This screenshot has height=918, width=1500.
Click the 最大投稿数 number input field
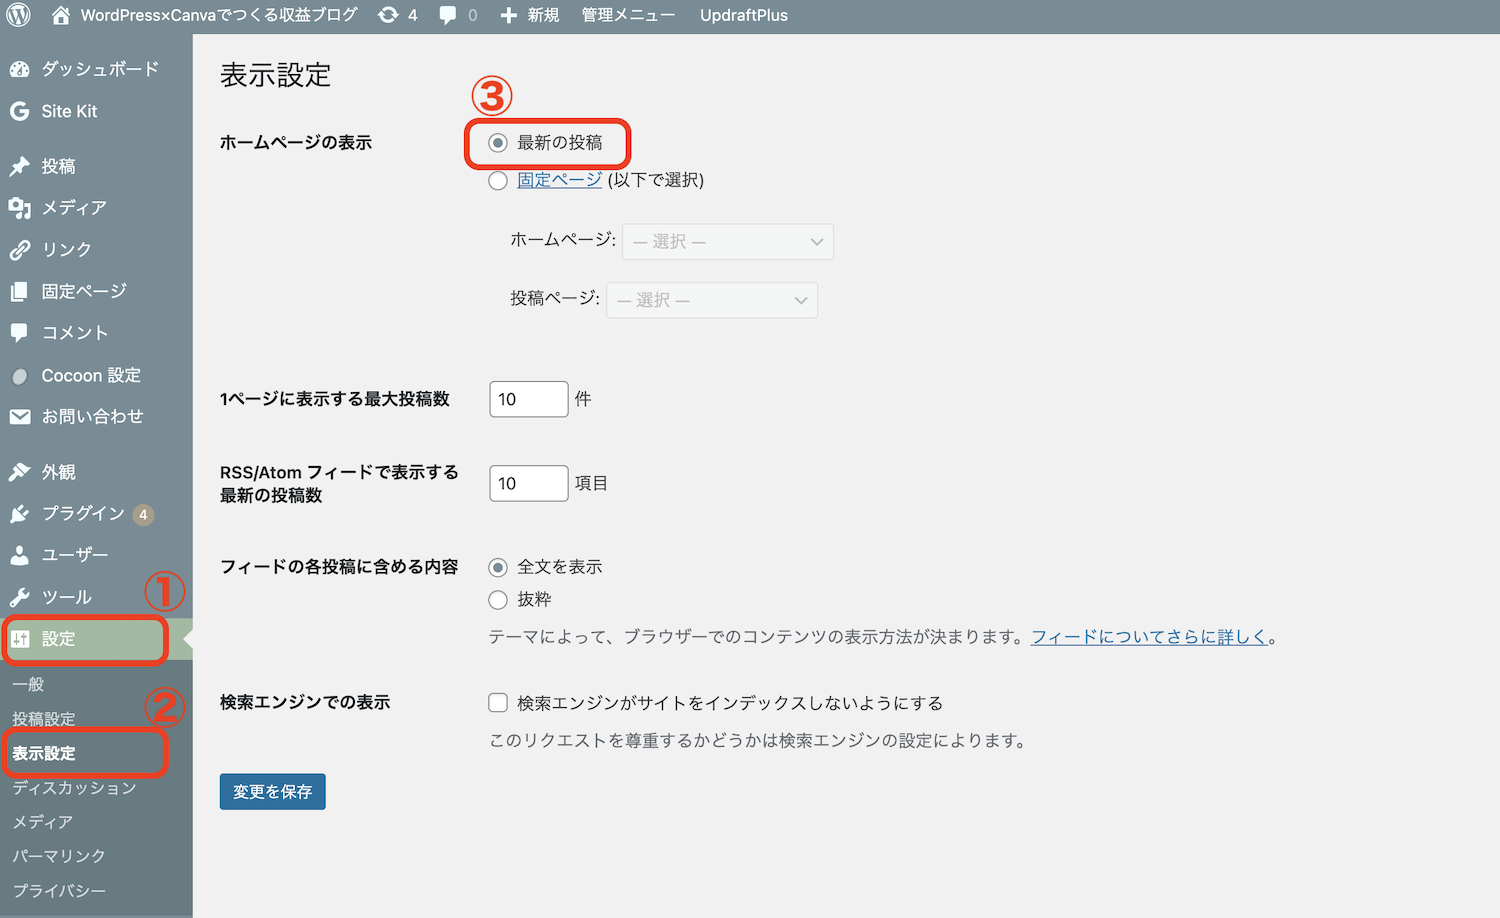click(x=528, y=398)
